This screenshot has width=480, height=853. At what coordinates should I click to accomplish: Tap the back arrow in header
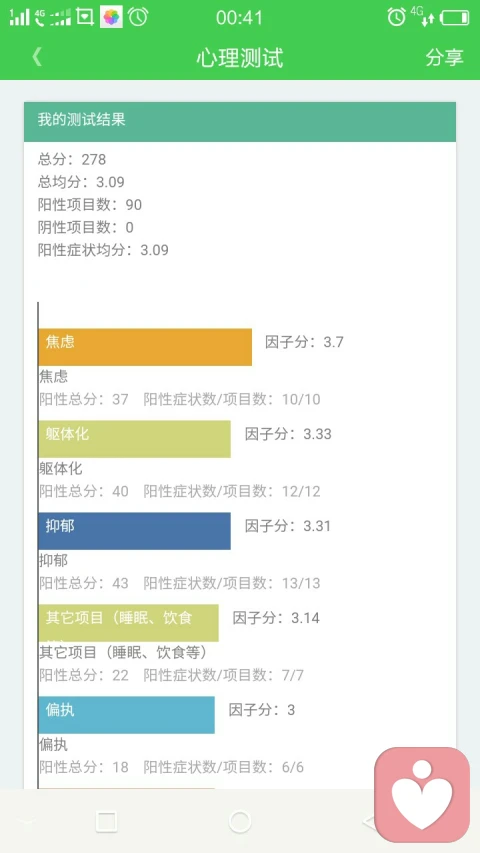coord(37,57)
